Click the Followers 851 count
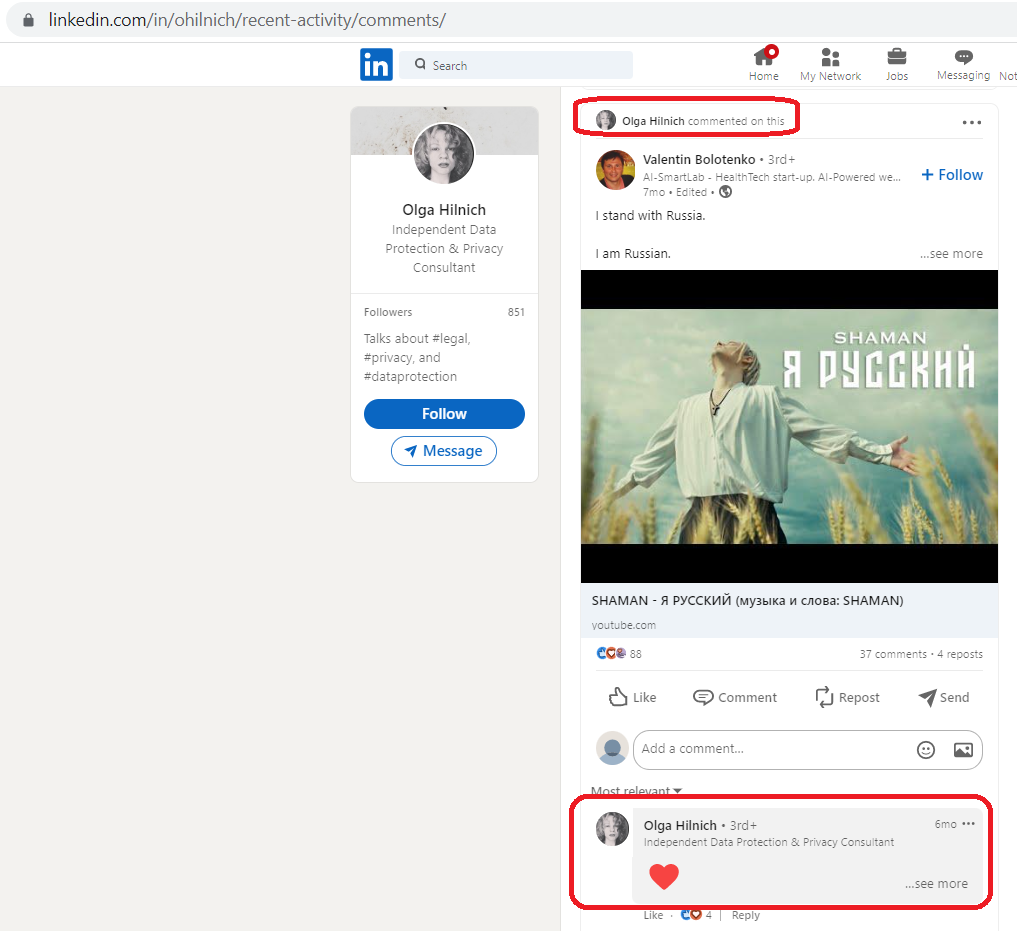This screenshot has height=931, width=1017. tap(444, 312)
